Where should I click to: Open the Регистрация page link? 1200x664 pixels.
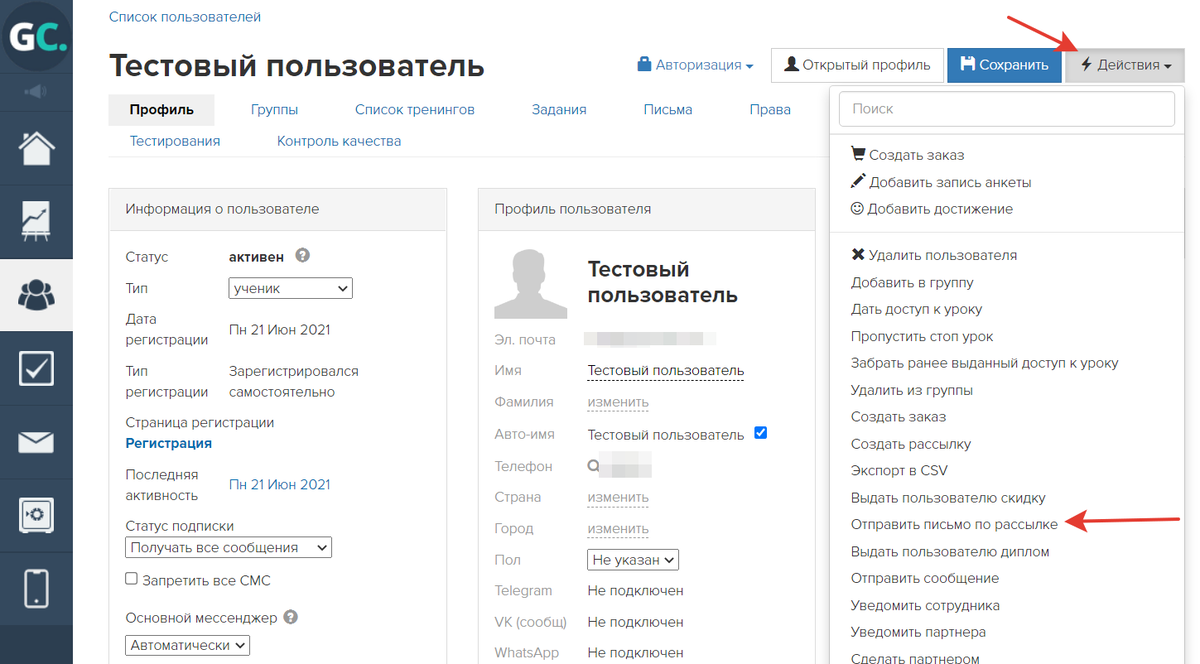click(x=169, y=443)
